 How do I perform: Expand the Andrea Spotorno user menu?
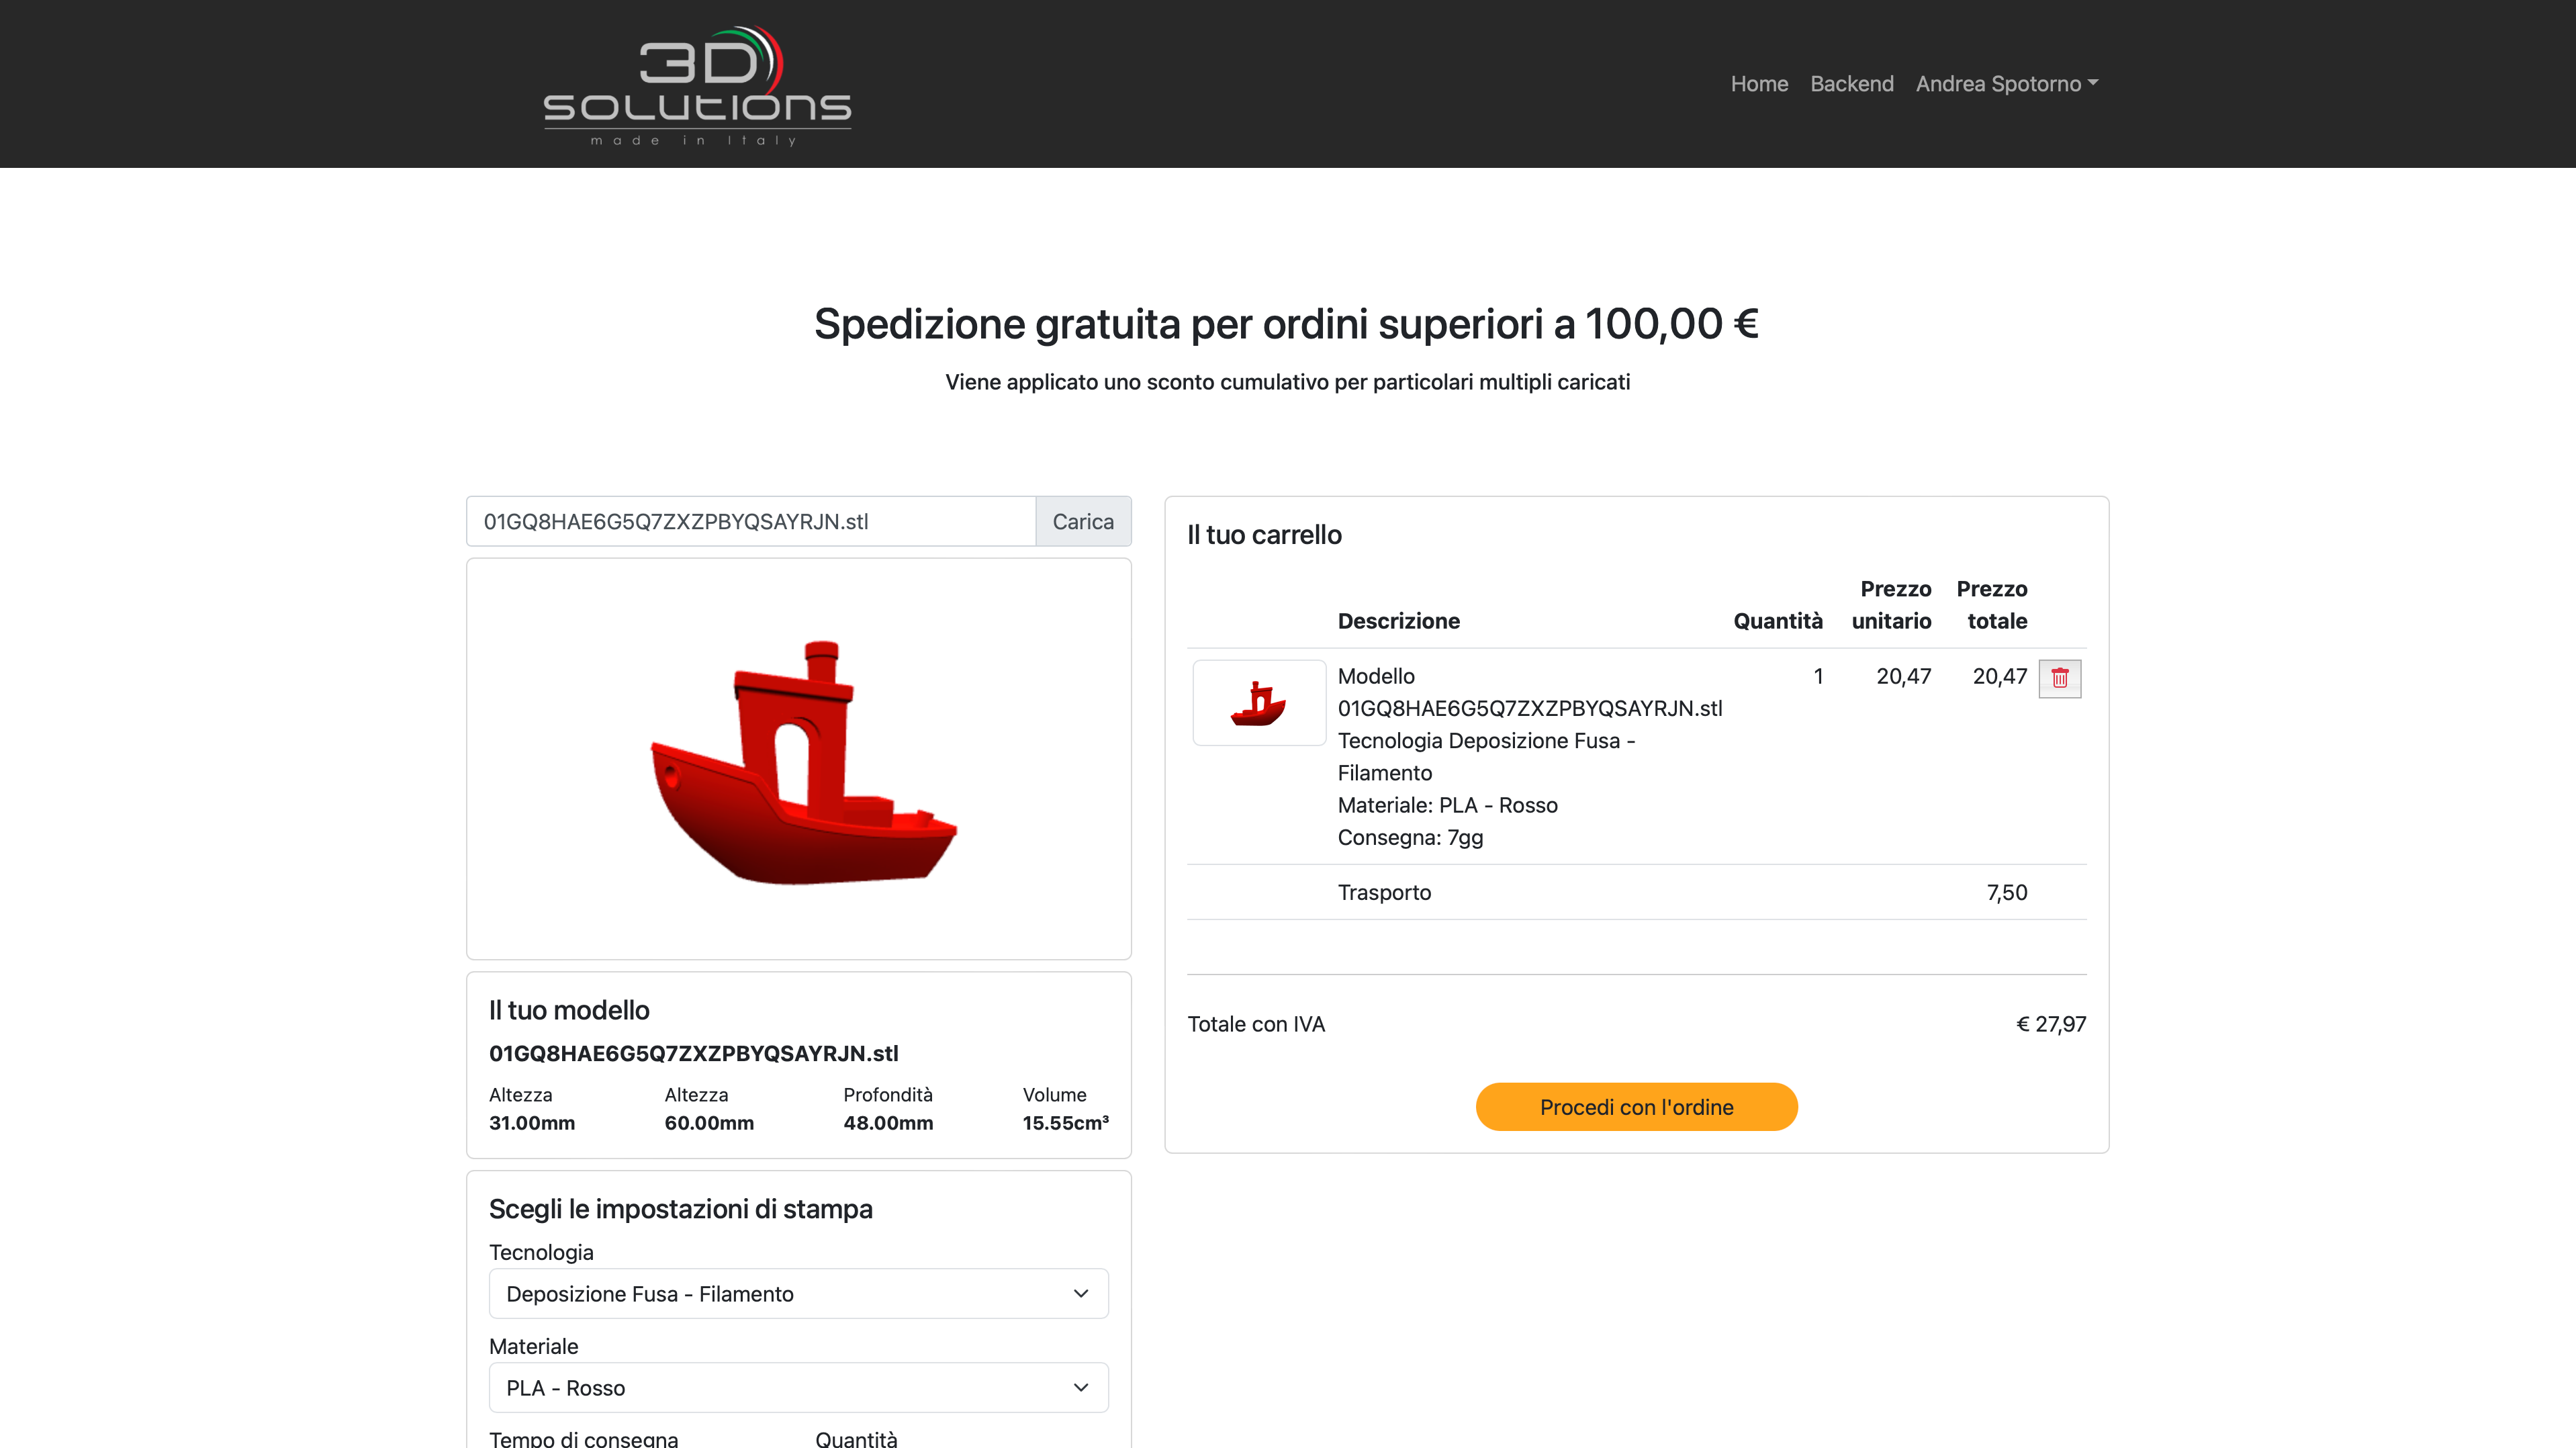tap(2006, 84)
